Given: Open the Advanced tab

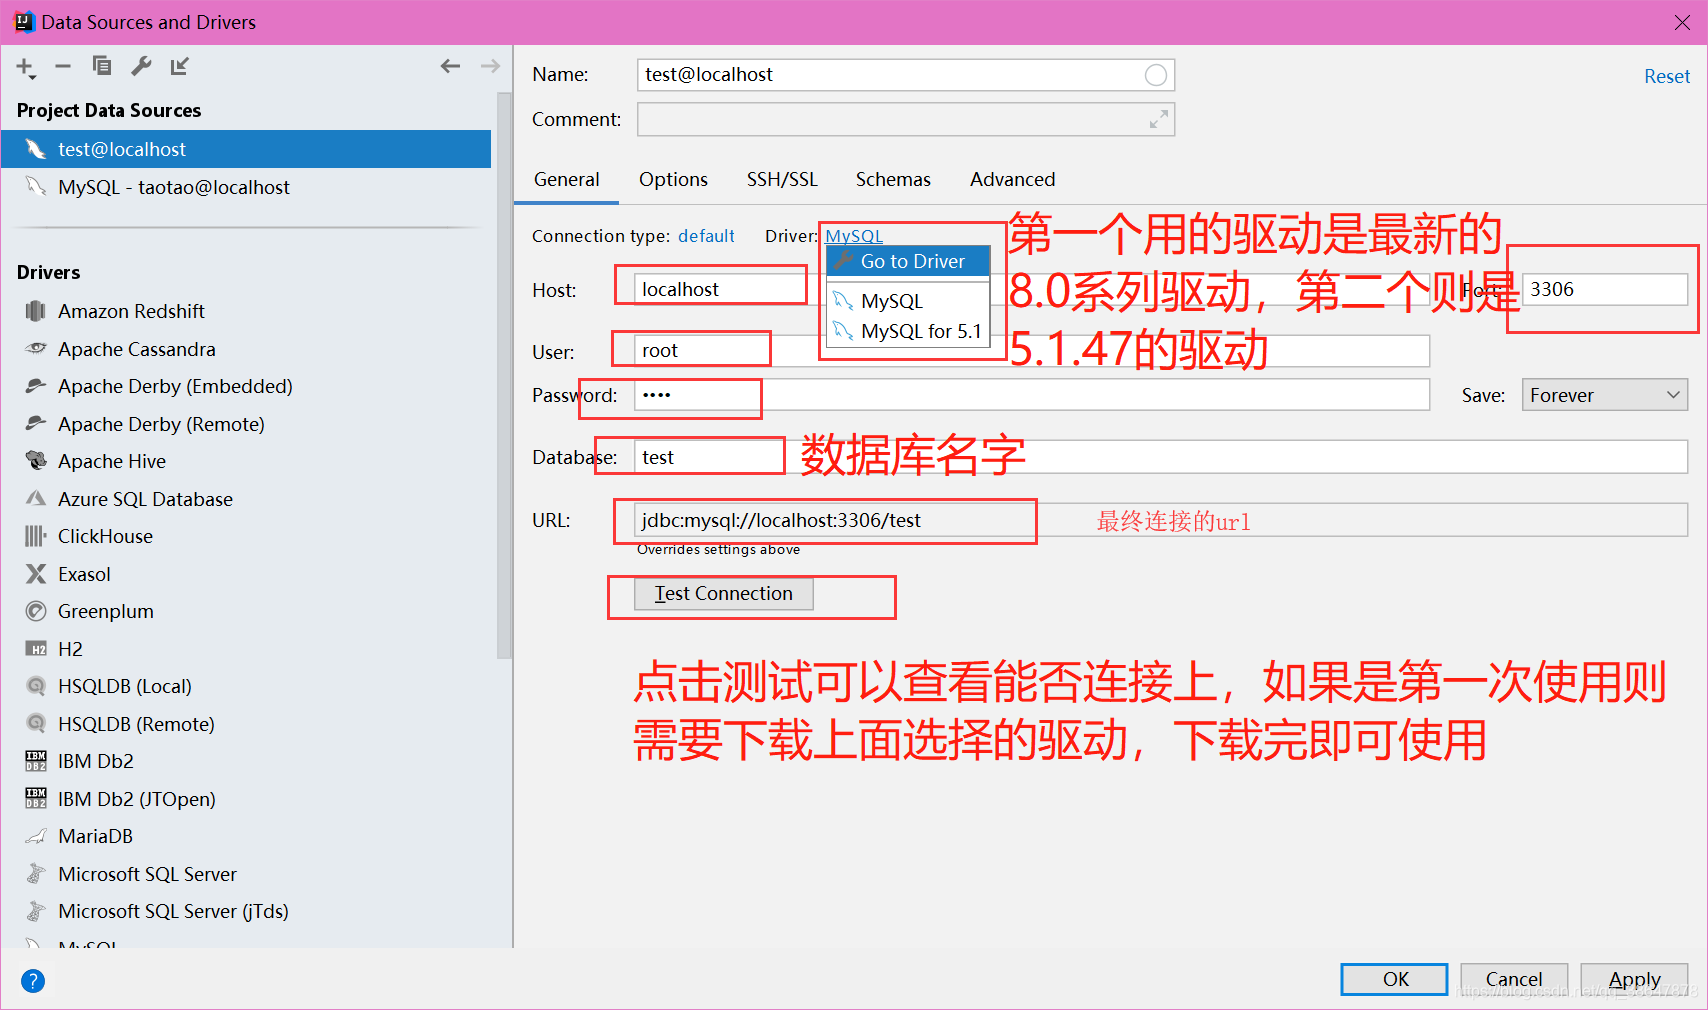Looking at the screenshot, I should (x=1012, y=180).
